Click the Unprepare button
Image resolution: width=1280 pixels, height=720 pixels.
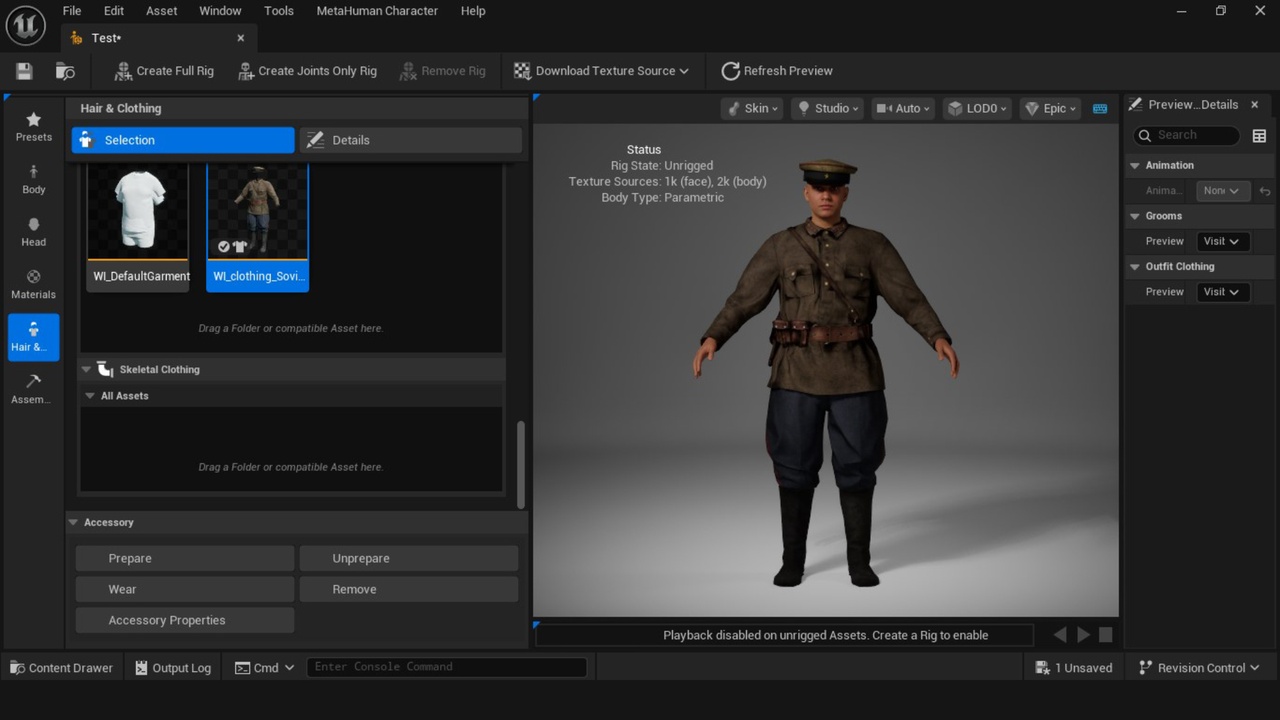pos(409,558)
